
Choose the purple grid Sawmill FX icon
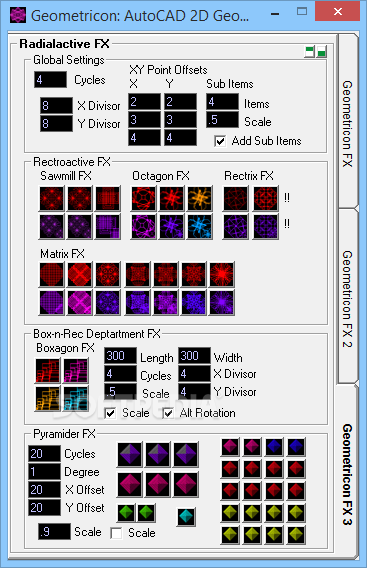(x=108, y=226)
